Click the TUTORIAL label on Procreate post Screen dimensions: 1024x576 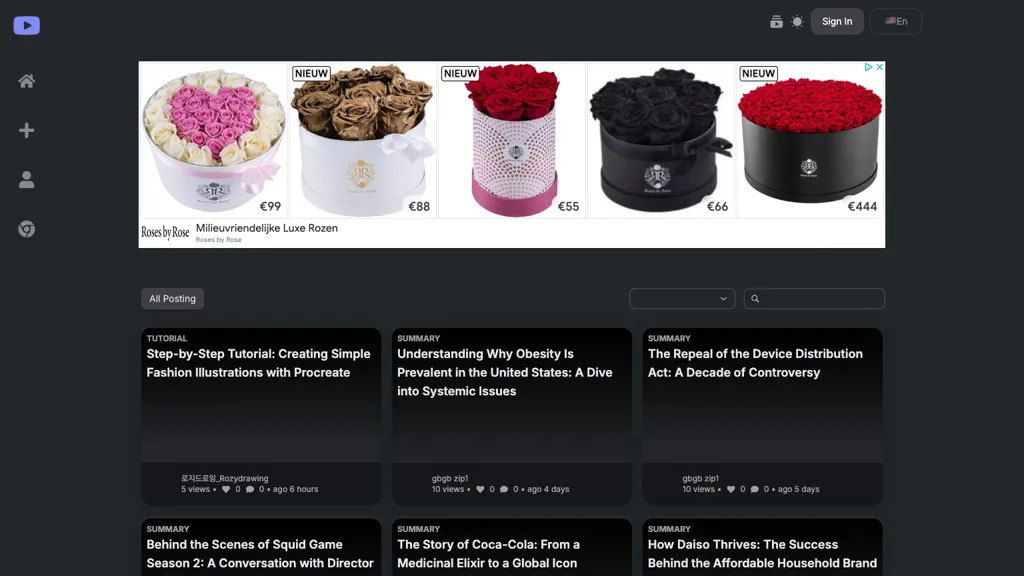[167, 338]
